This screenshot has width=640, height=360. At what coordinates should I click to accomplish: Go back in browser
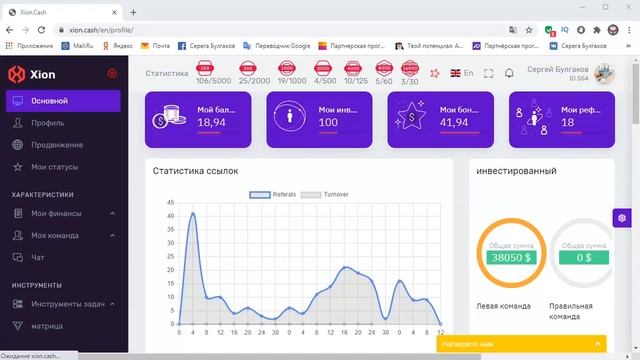point(9,30)
